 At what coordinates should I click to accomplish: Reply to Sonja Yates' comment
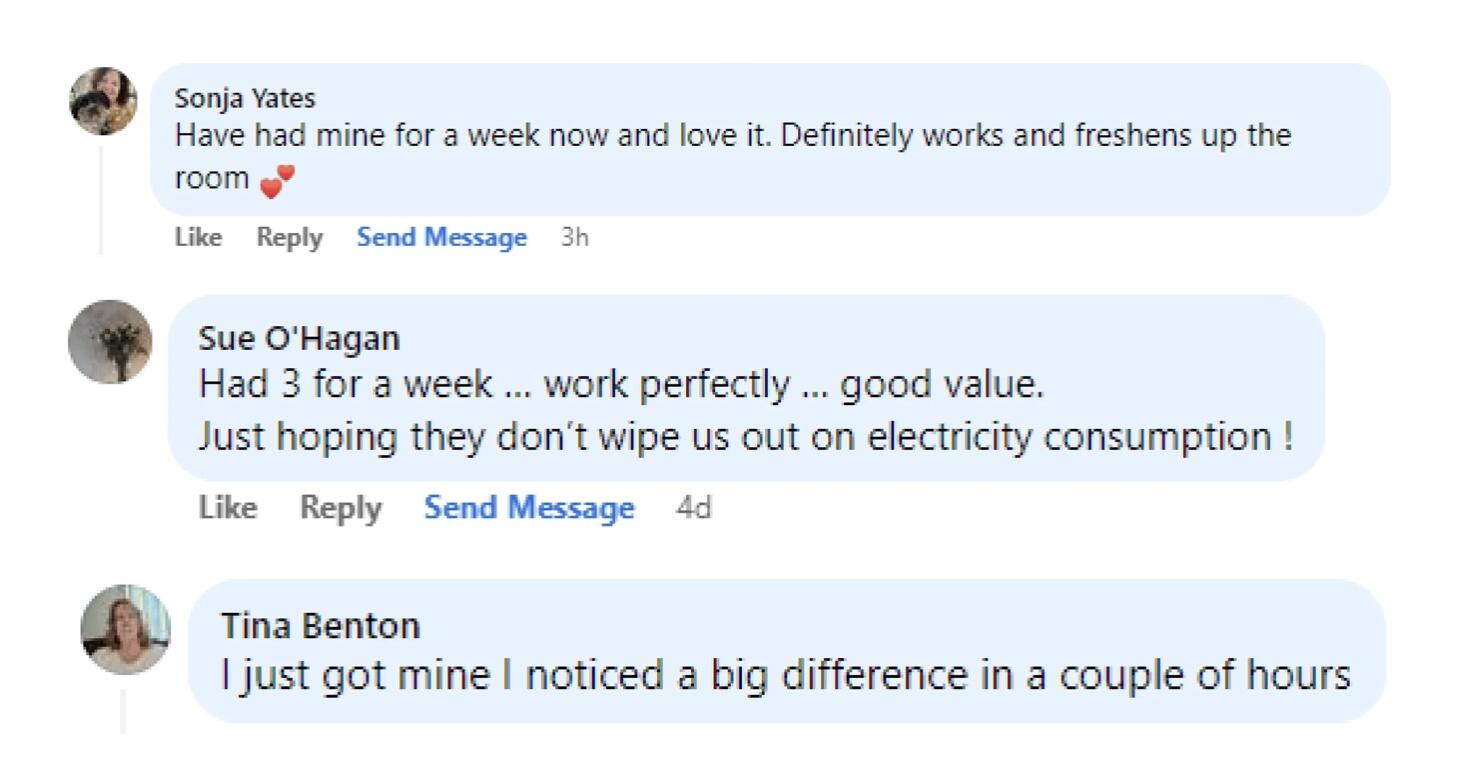[x=289, y=238]
